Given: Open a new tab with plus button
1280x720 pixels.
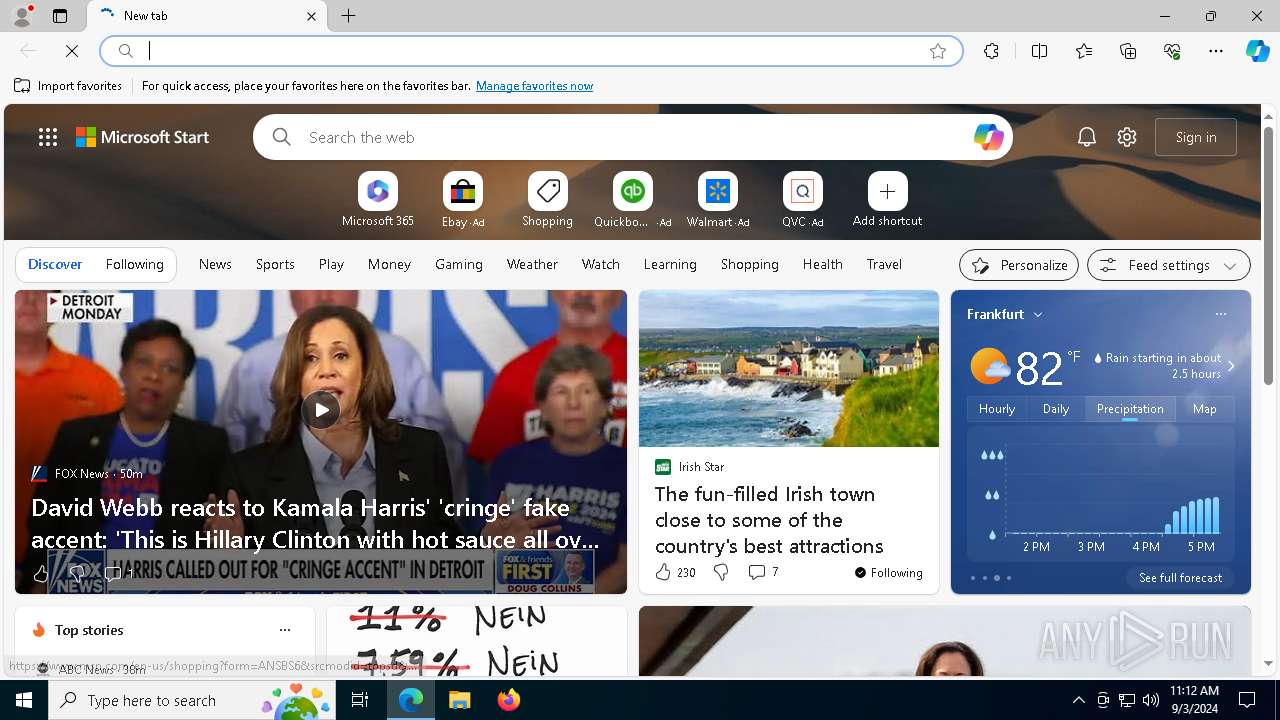Looking at the screenshot, I should 348,16.
